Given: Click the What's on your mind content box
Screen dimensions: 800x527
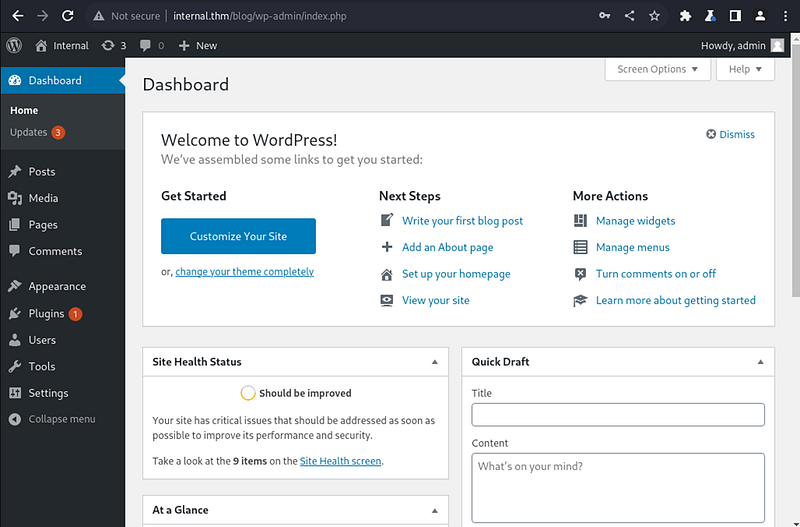Looking at the screenshot, I should click(618, 487).
